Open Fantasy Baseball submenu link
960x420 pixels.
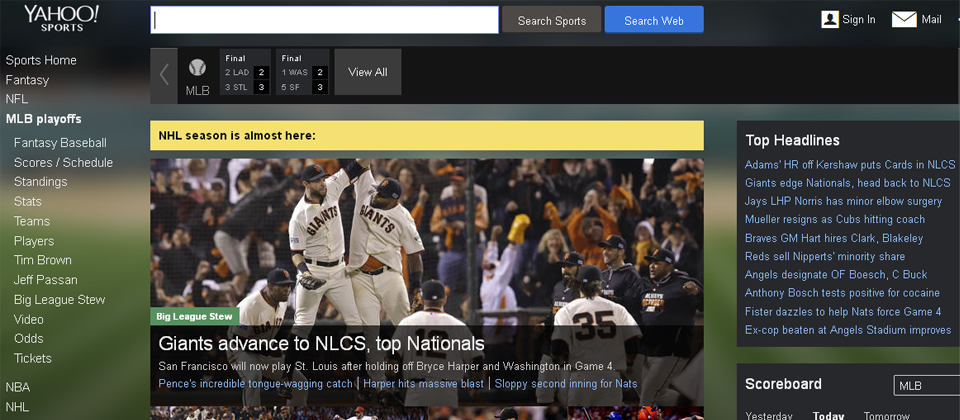click(x=60, y=143)
